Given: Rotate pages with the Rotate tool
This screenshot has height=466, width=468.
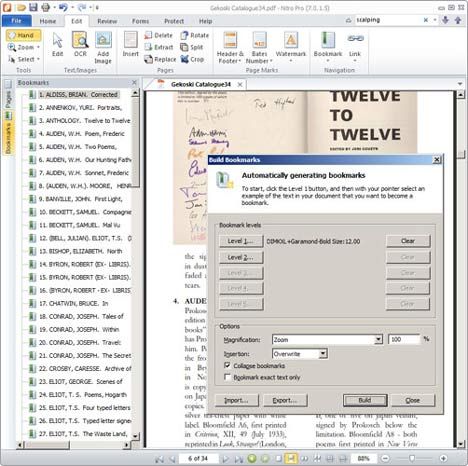Looking at the screenshot, I should (x=195, y=35).
